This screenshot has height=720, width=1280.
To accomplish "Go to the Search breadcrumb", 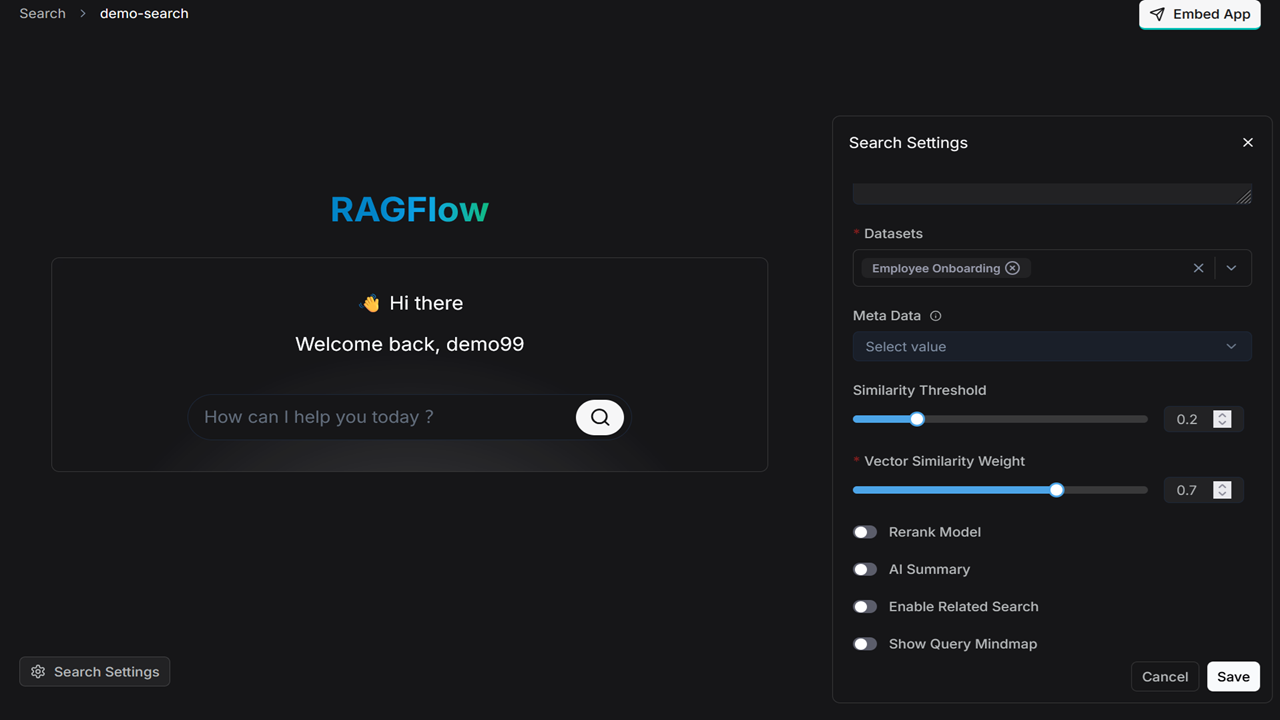I will click(x=42, y=14).
